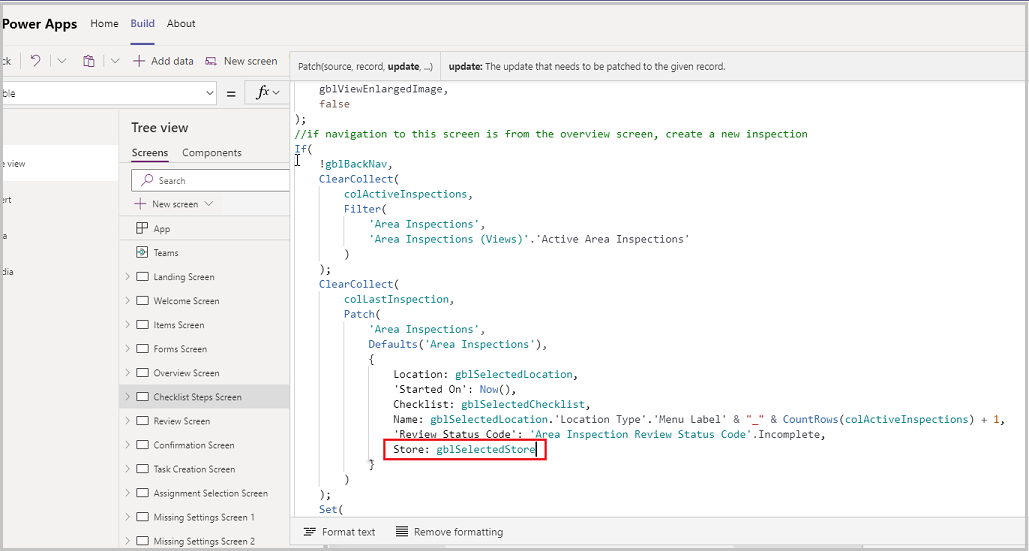Screen dimensions: 1029x551
Task: Click the Teams icon in tree
Action: point(142,253)
